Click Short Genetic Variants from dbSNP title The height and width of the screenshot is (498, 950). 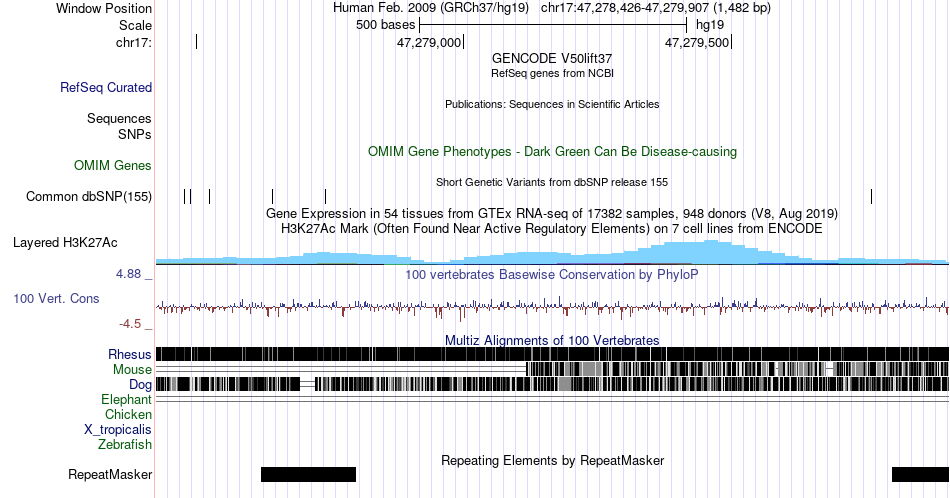(x=552, y=182)
